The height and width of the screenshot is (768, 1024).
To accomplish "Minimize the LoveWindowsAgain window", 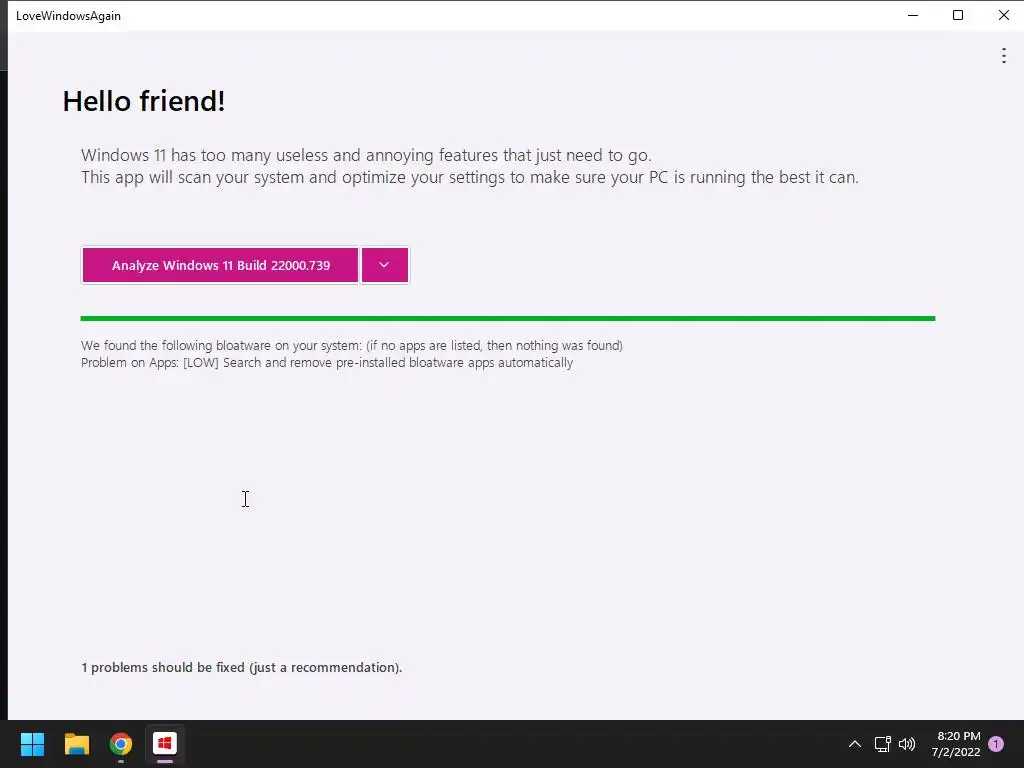I will (913, 15).
